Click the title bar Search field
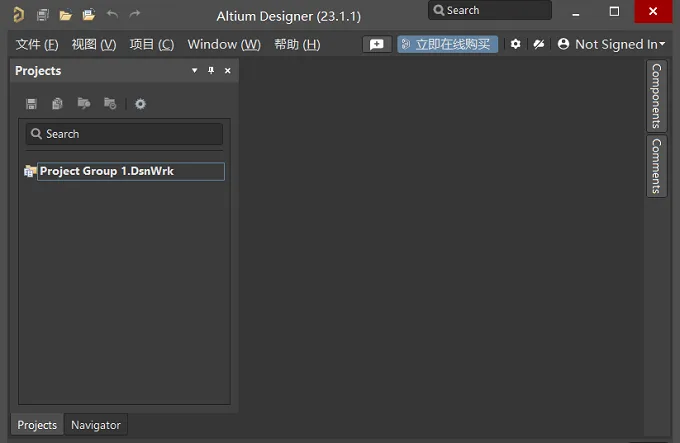Image resolution: width=680 pixels, height=443 pixels. click(x=490, y=10)
